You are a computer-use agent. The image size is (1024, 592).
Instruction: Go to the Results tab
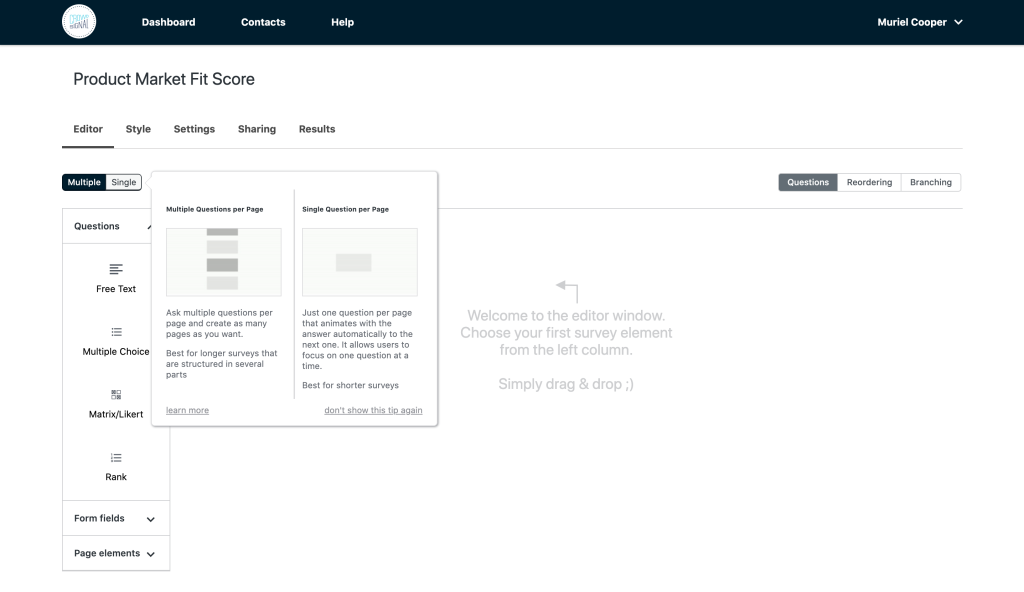pyautogui.click(x=317, y=129)
